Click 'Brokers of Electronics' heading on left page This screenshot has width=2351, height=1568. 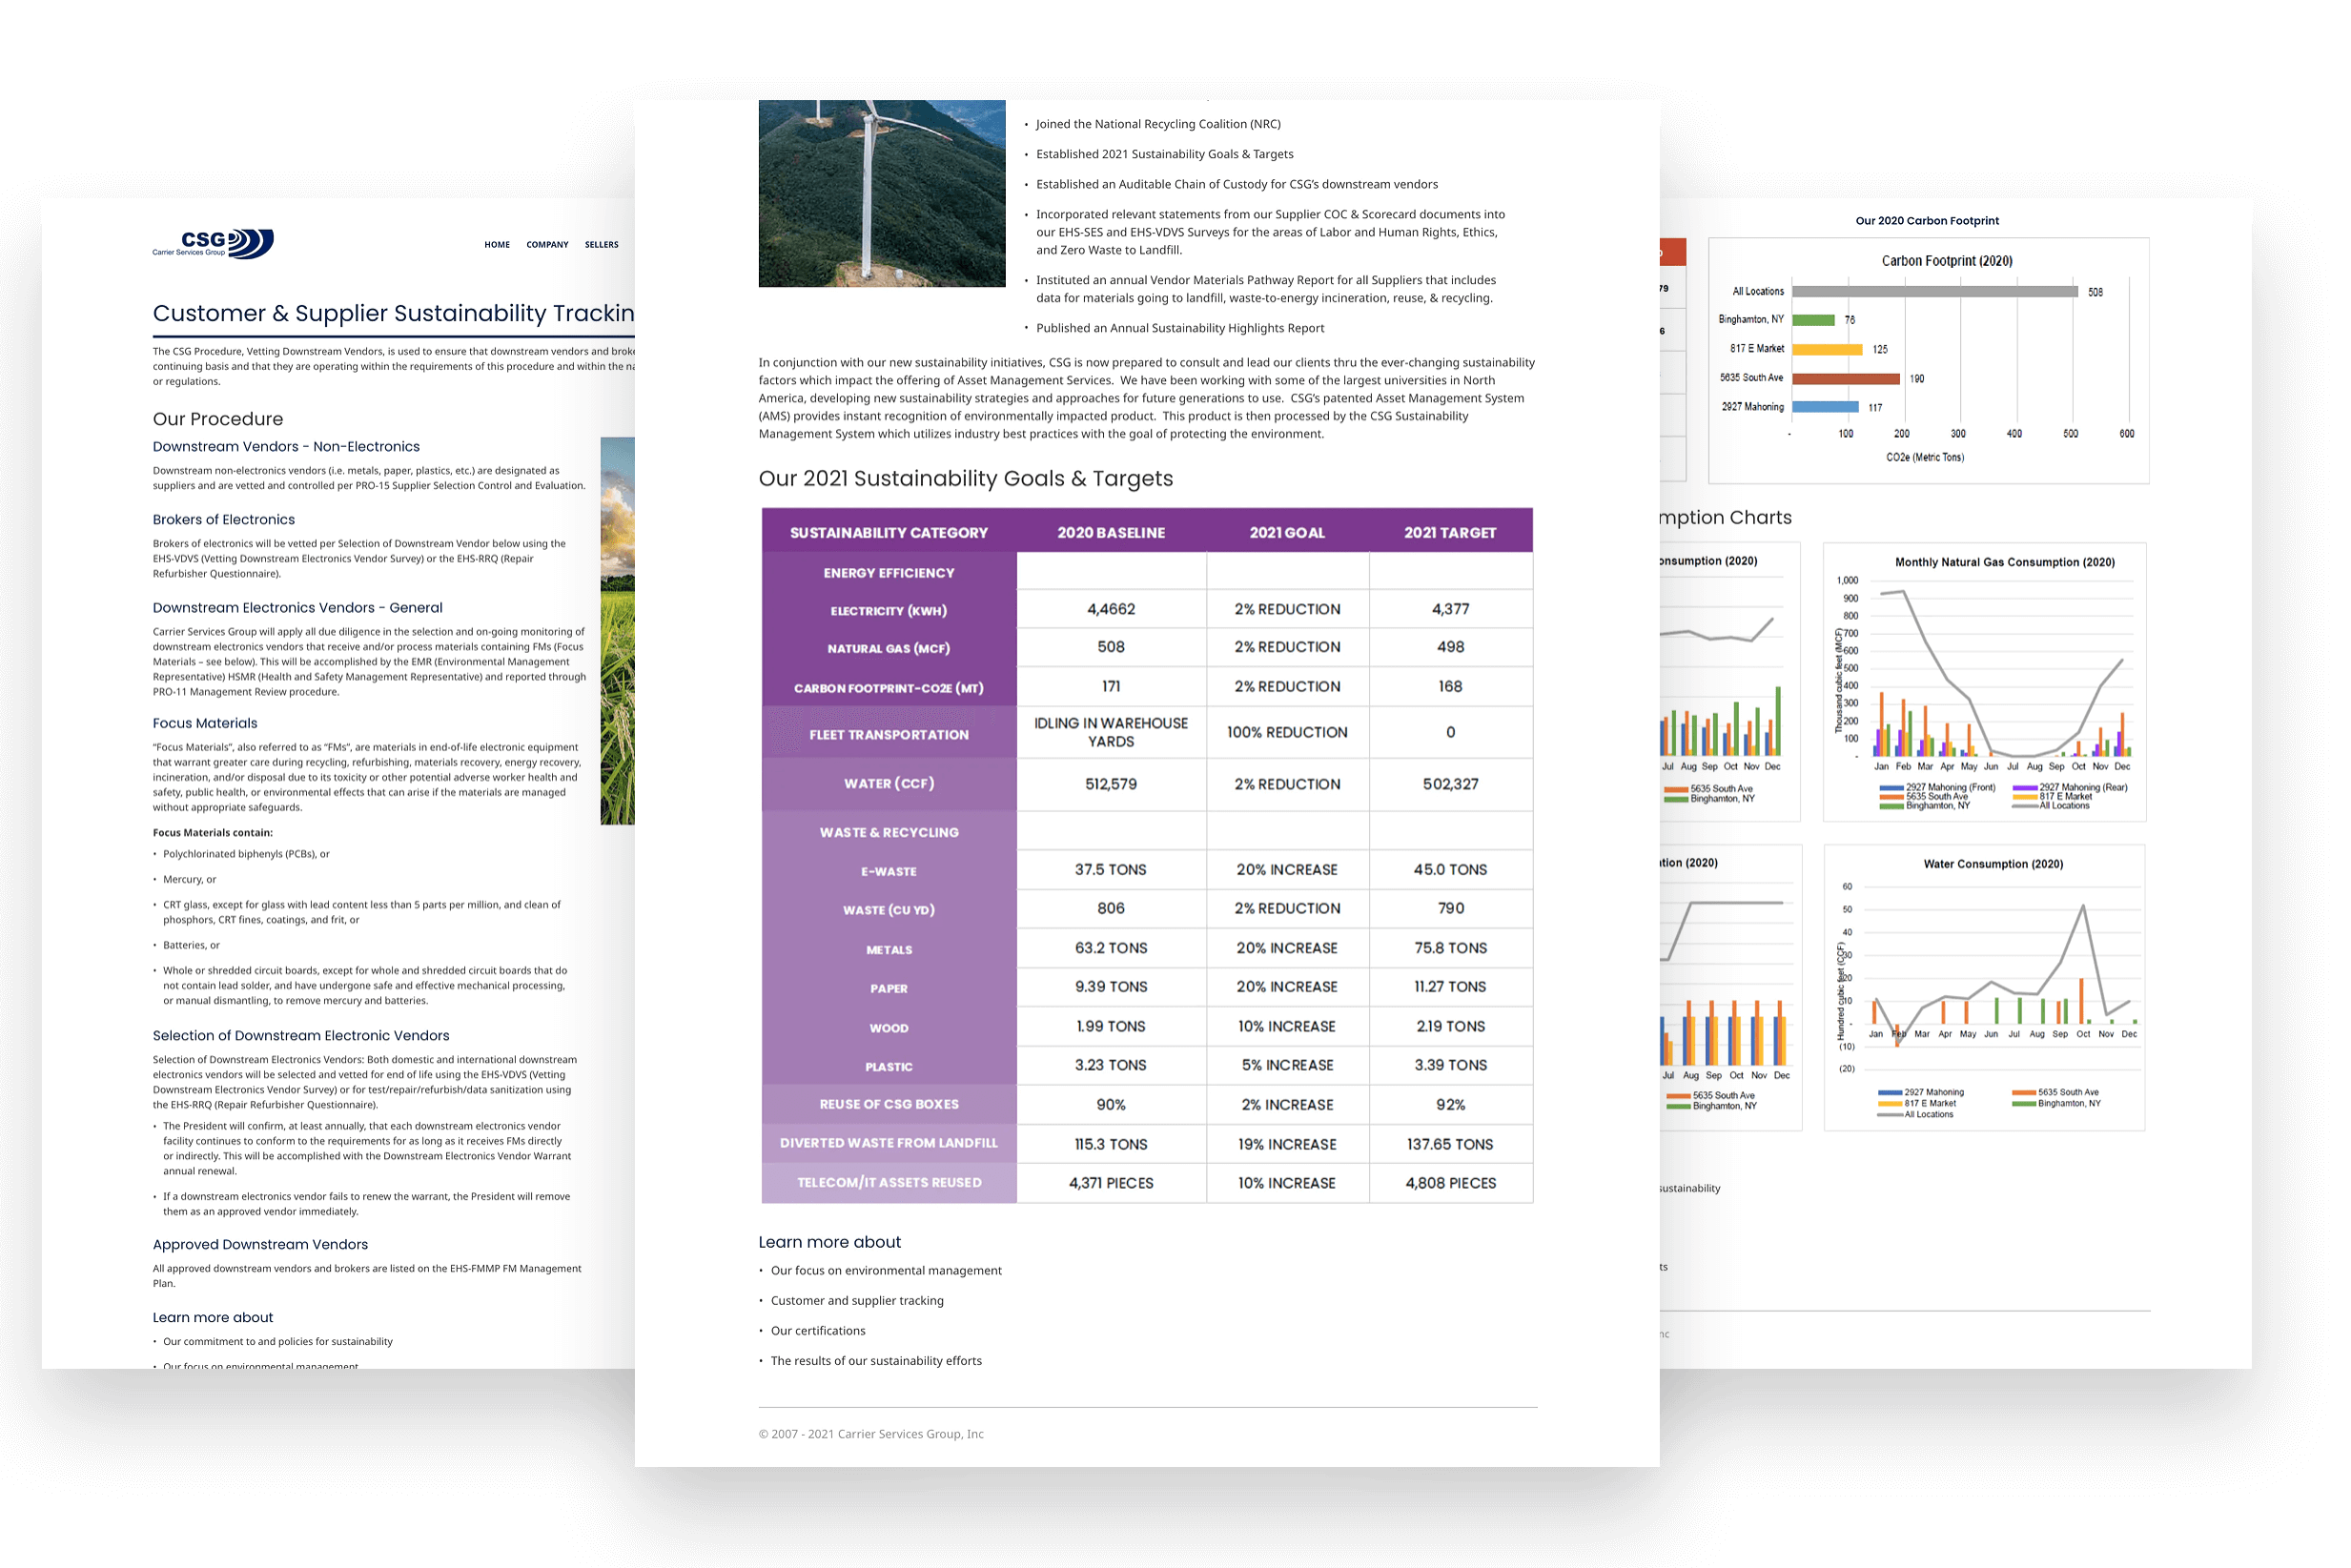tap(223, 520)
